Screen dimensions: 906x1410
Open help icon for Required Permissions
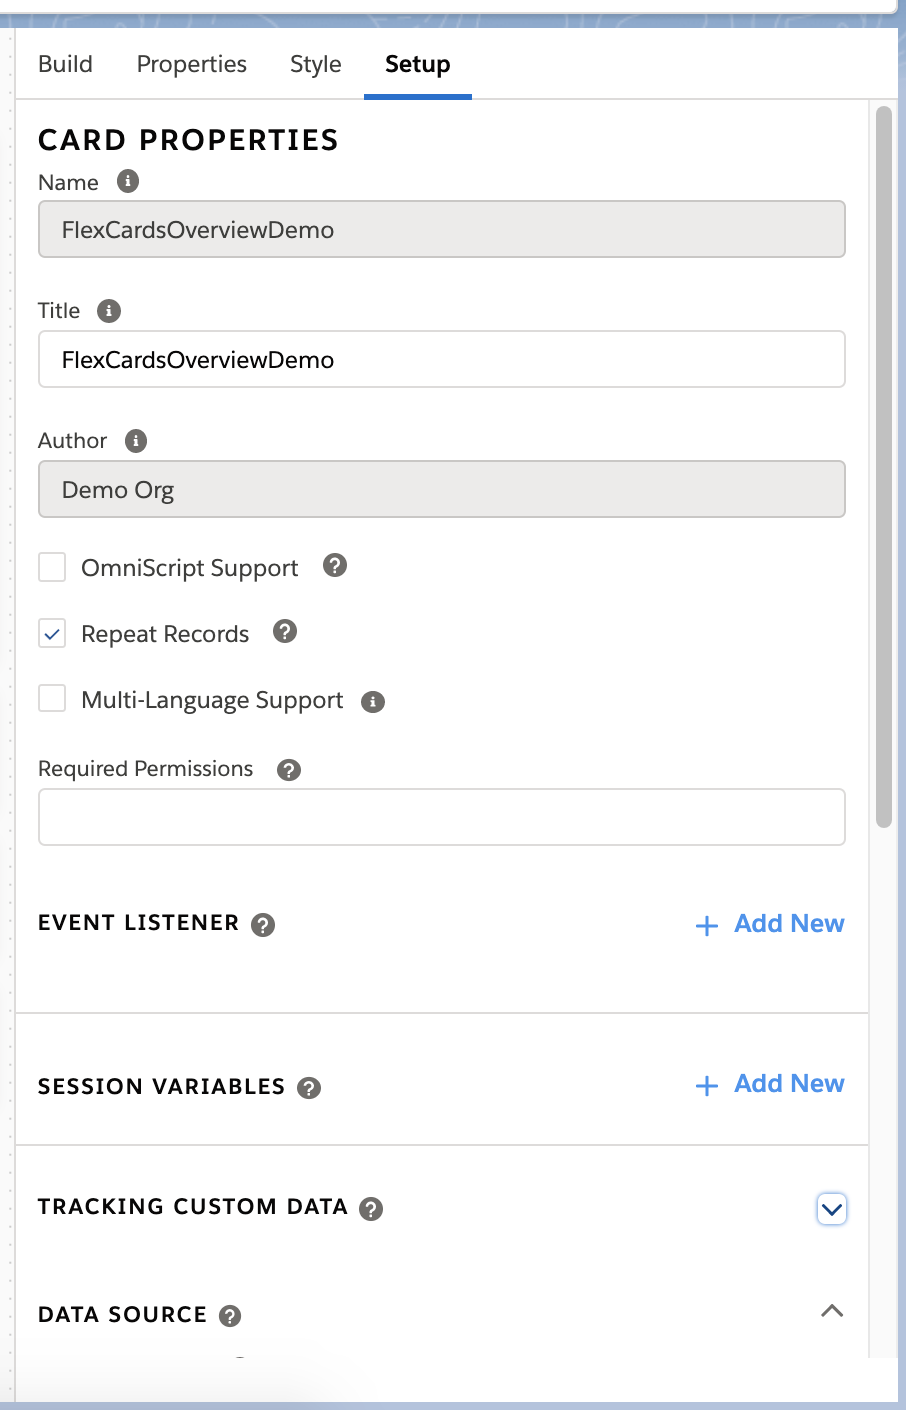point(289,770)
